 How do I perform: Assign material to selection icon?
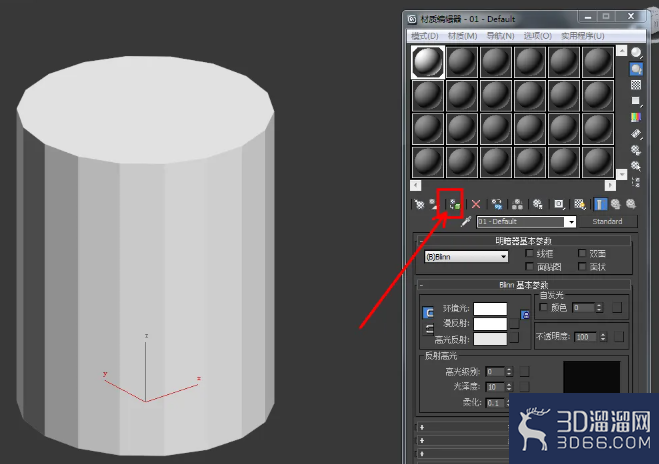(x=454, y=204)
